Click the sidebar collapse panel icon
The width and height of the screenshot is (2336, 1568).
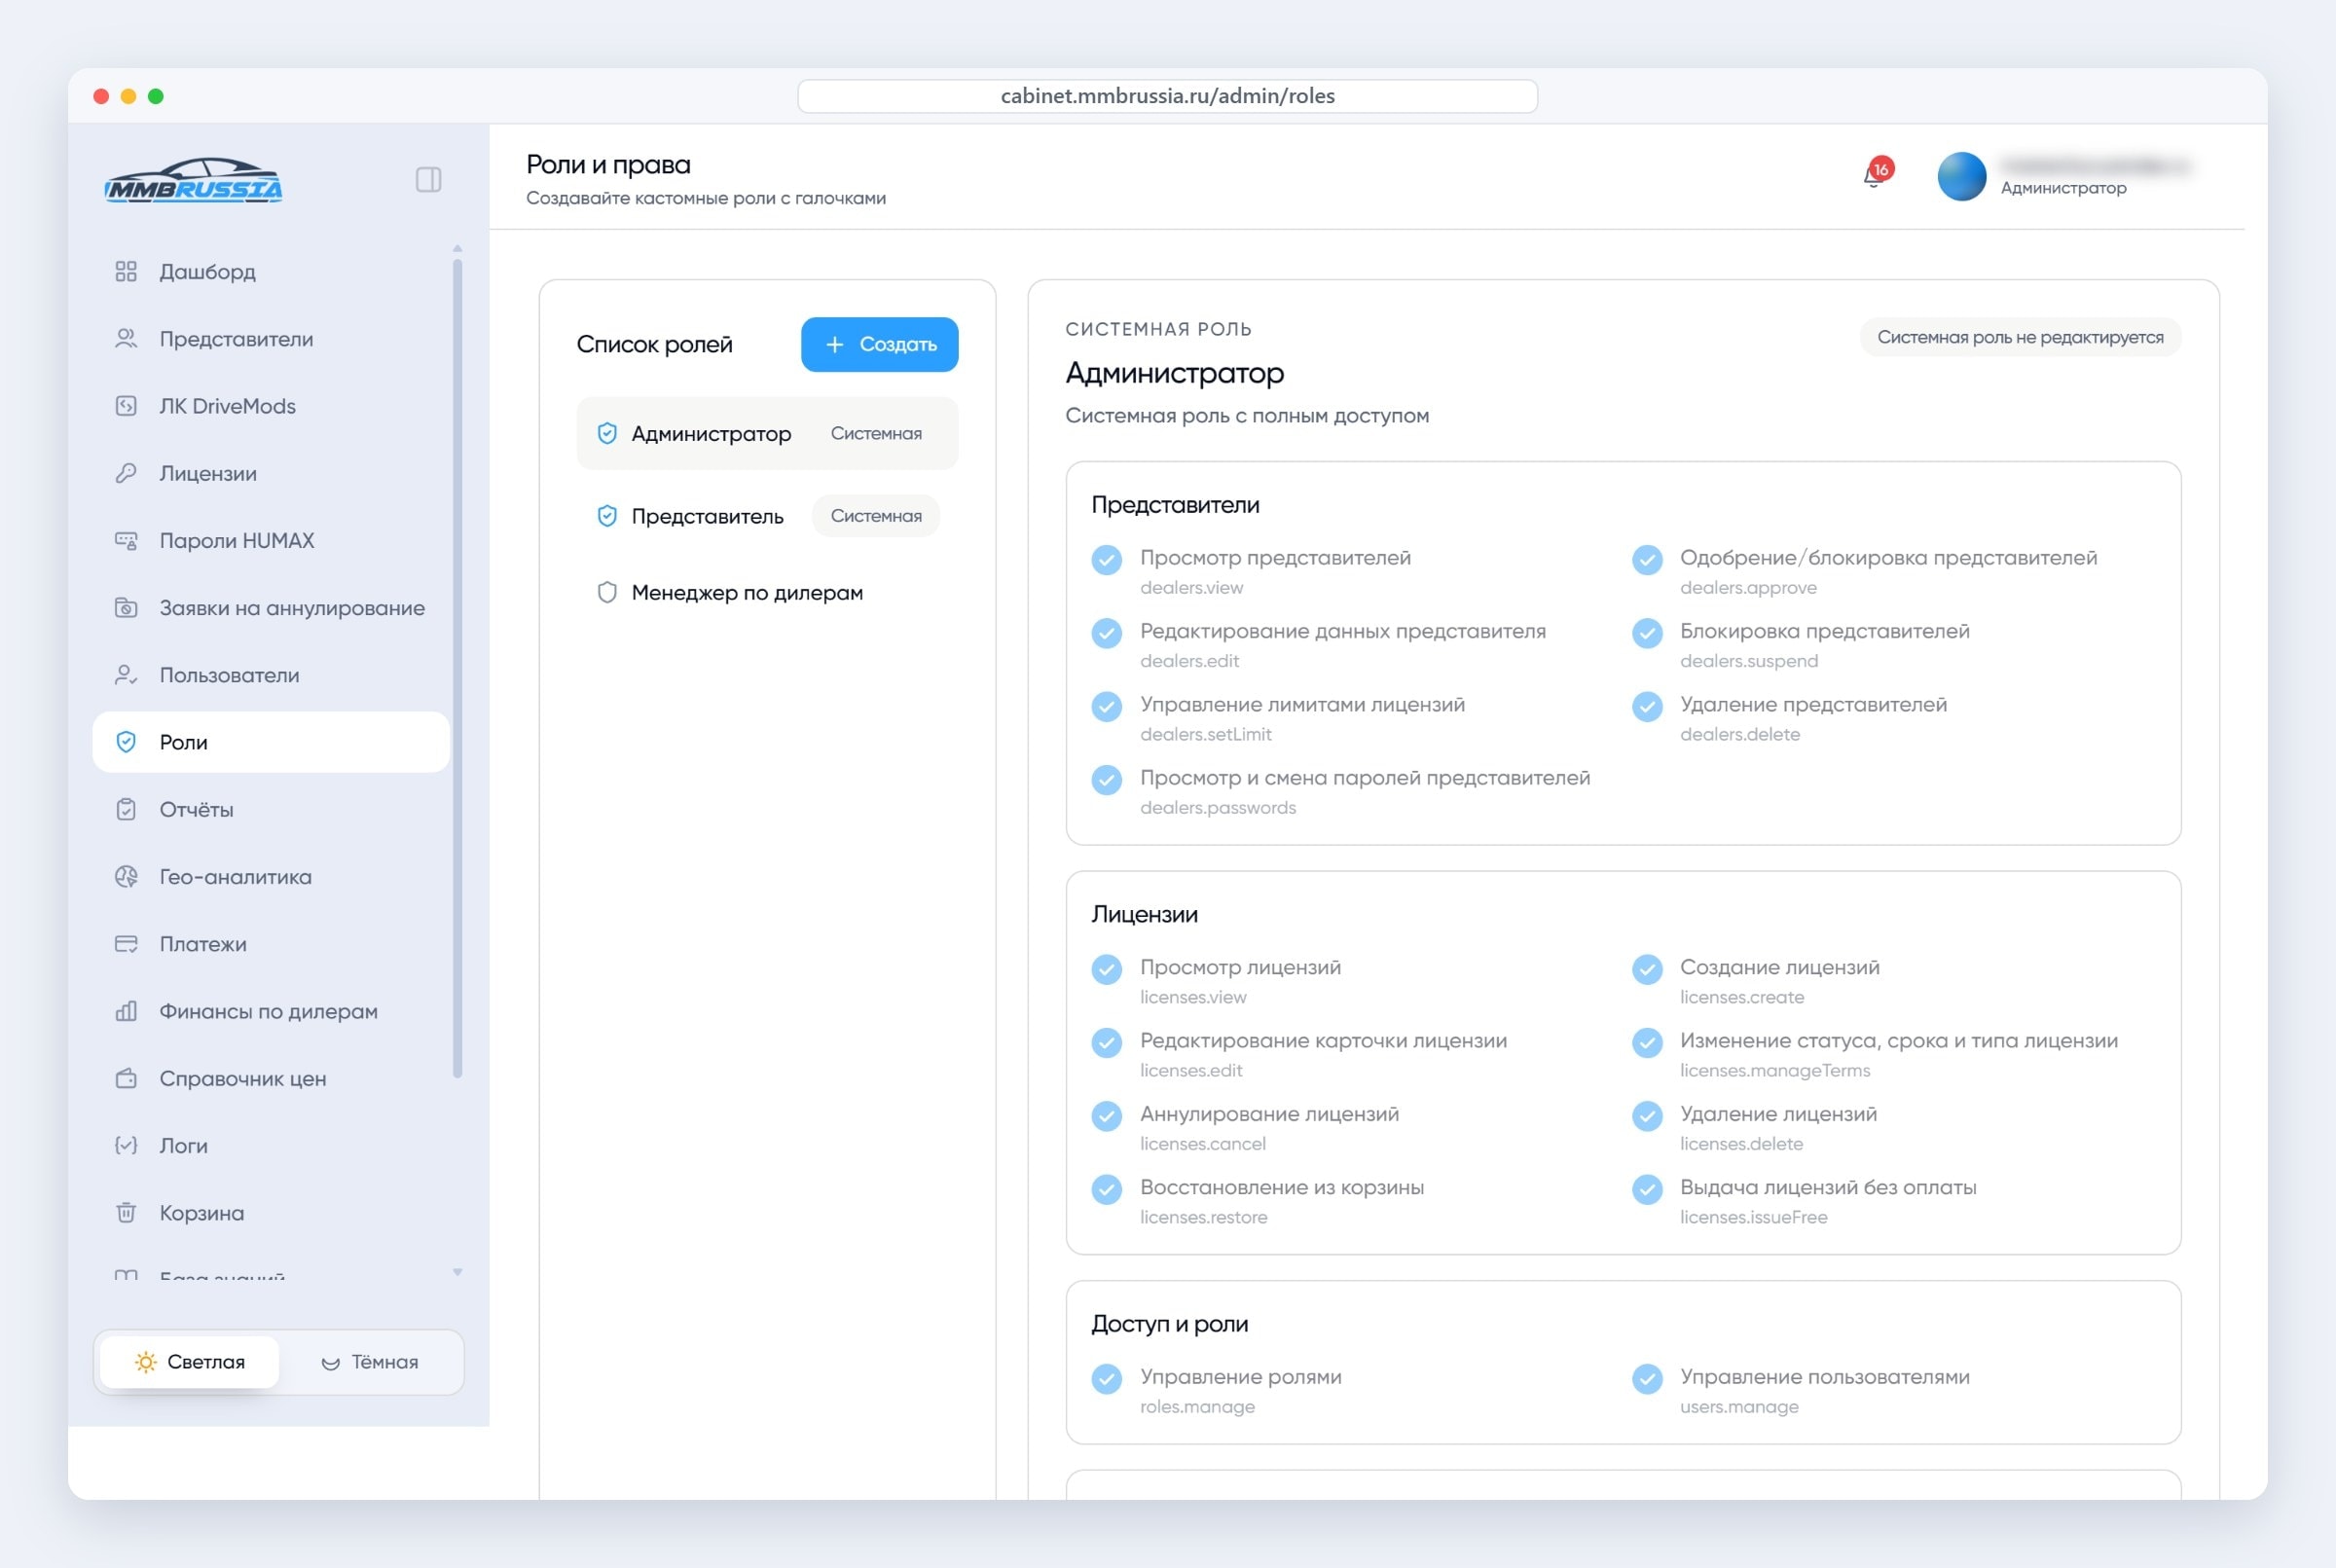[428, 180]
